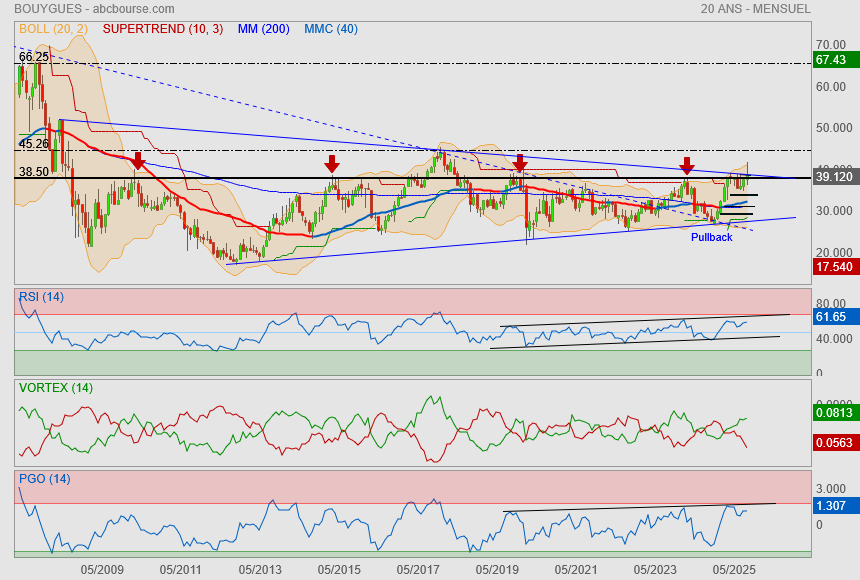Toggle the MM (200) legend entry
860x580 pixels.
point(263,29)
